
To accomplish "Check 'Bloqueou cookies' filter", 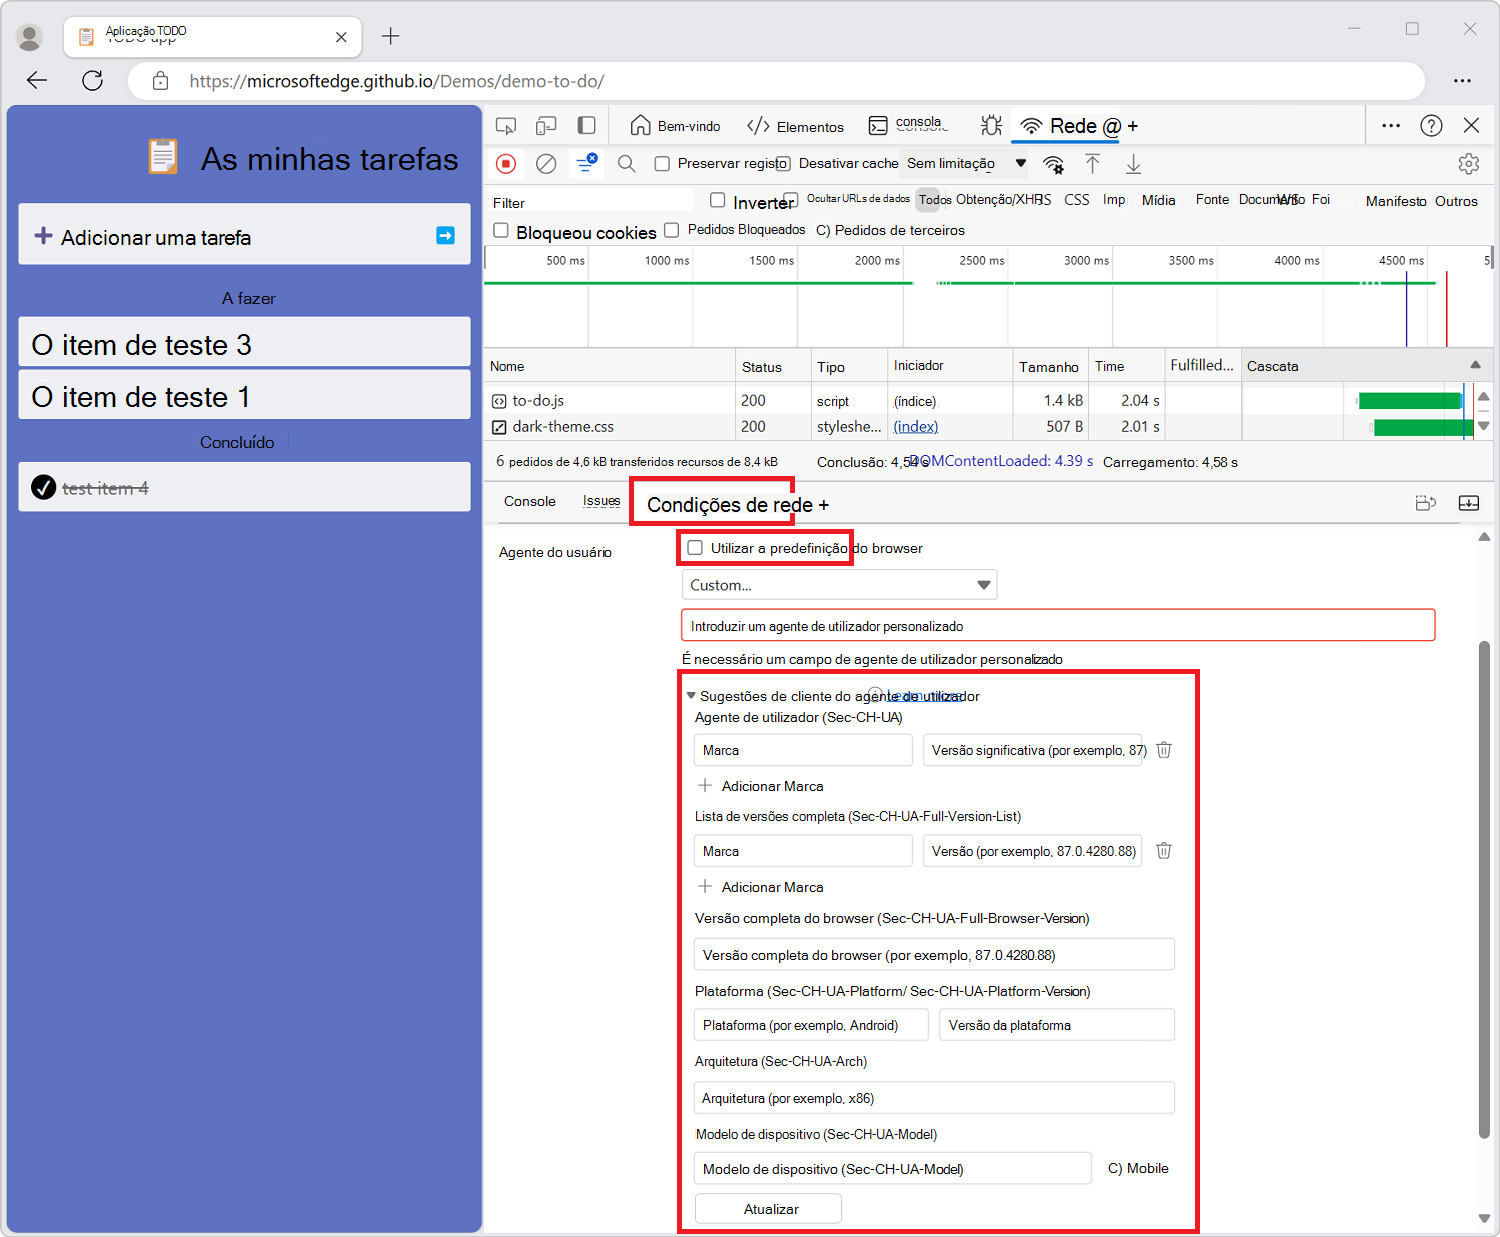I will point(501,230).
